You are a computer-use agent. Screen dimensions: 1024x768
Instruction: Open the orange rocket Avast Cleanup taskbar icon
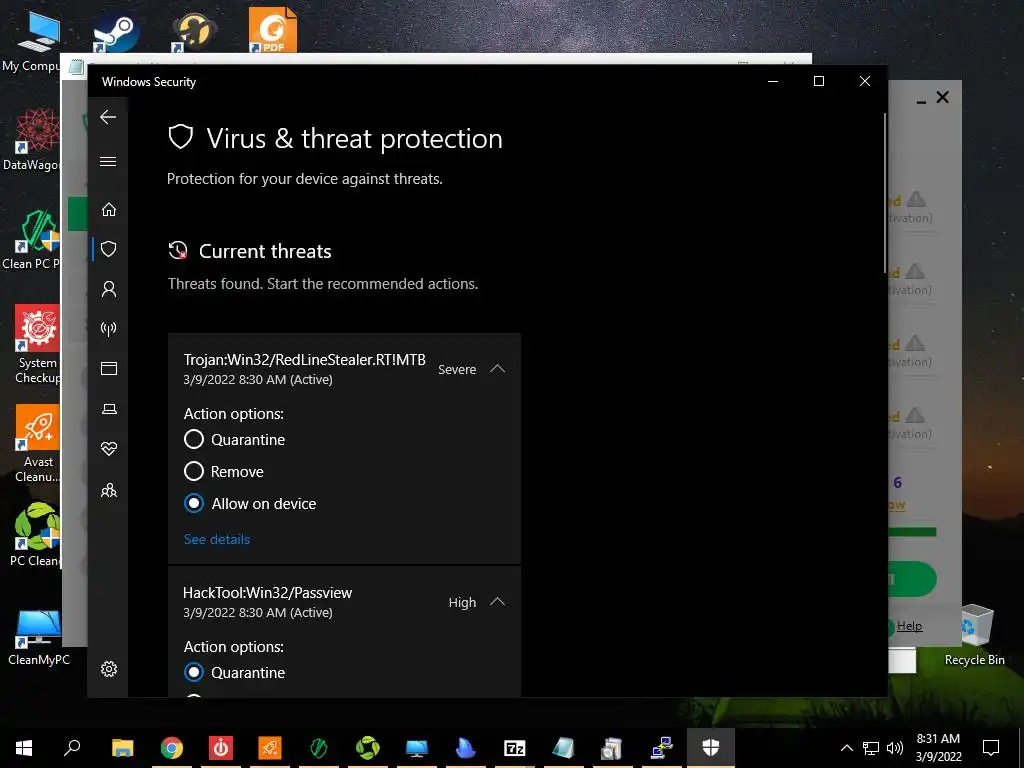click(270, 748)
